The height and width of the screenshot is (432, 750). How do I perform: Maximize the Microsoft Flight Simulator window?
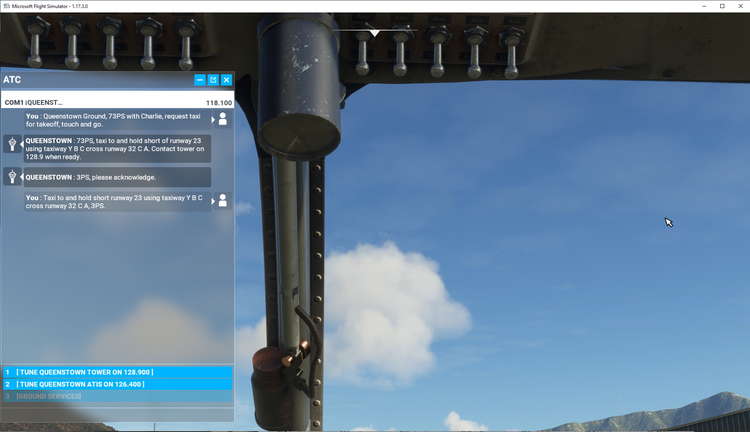722,6
